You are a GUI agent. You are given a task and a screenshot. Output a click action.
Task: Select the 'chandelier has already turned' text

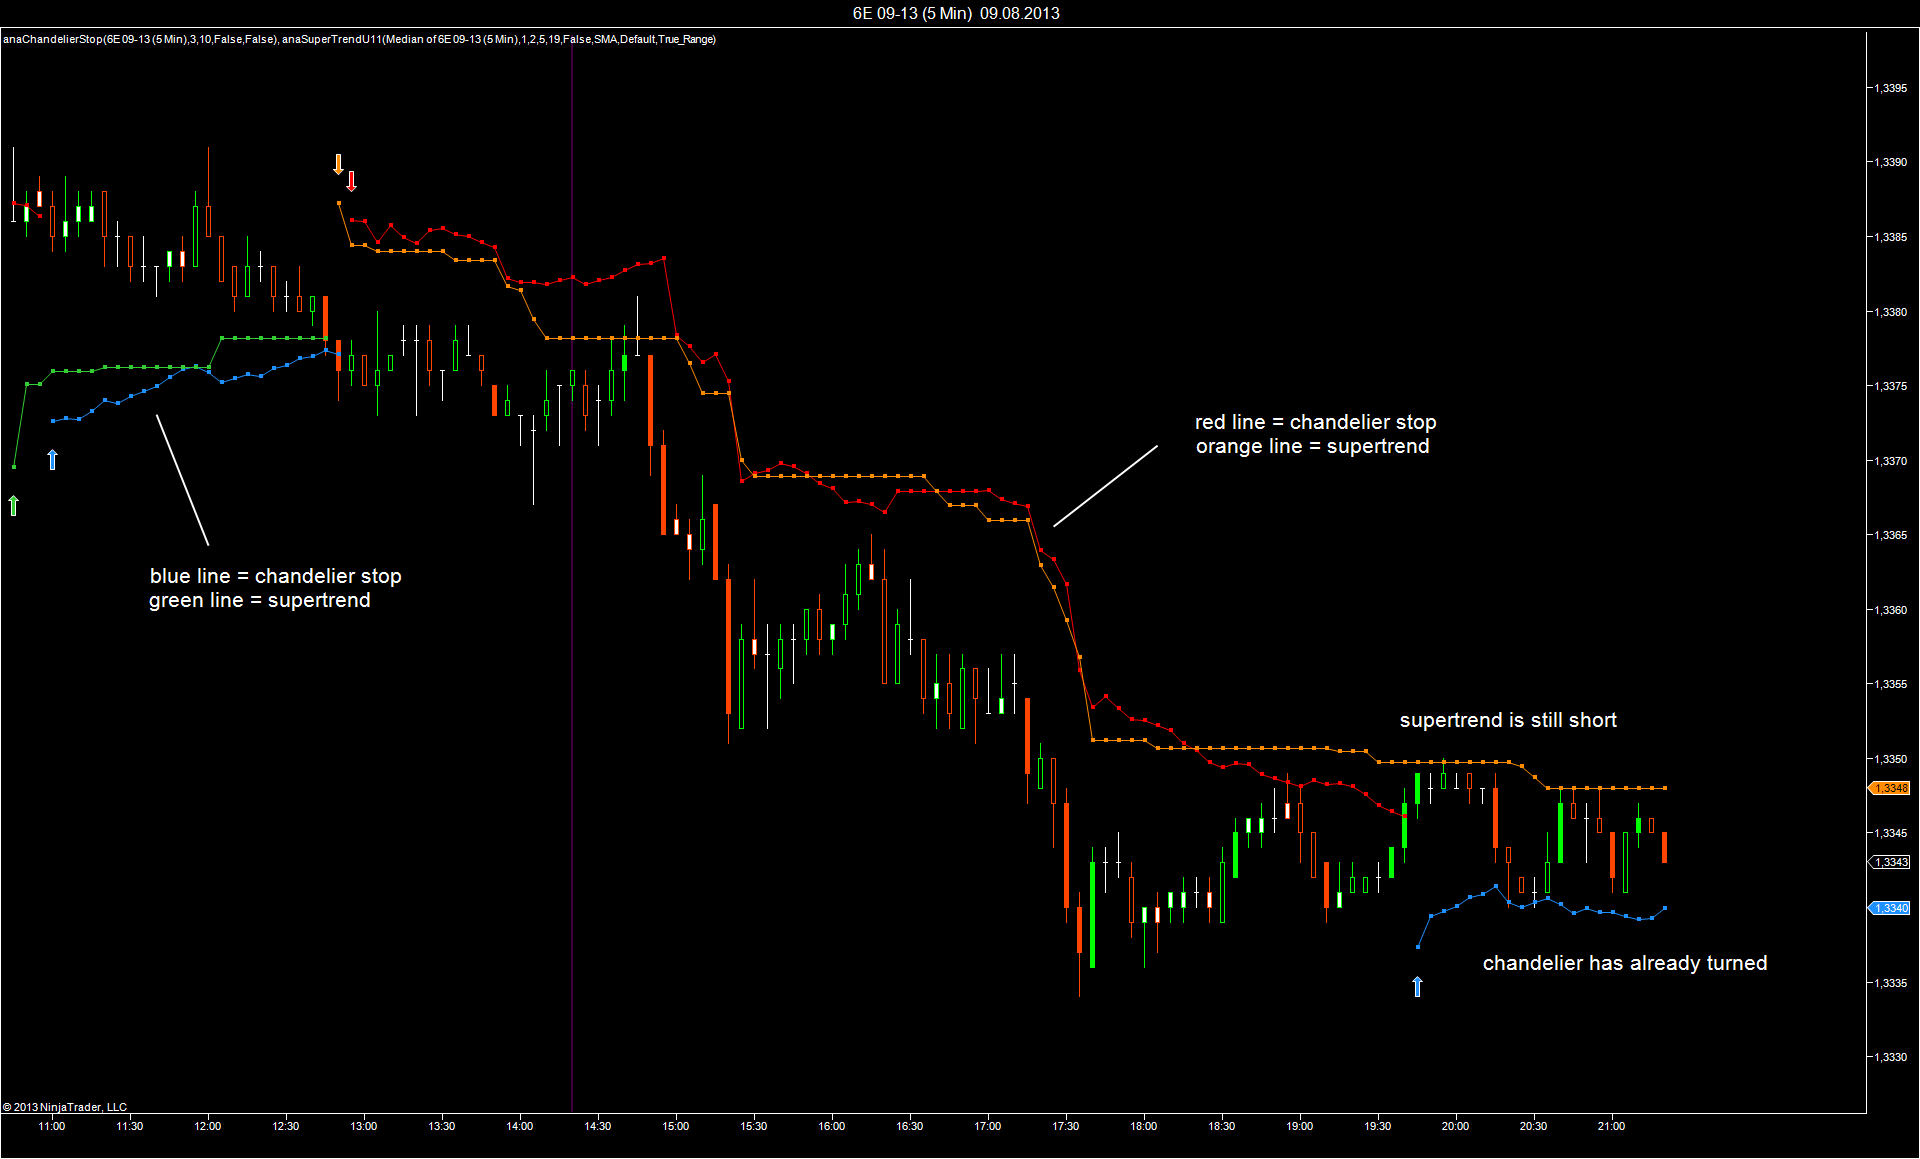click(1624, 963)
